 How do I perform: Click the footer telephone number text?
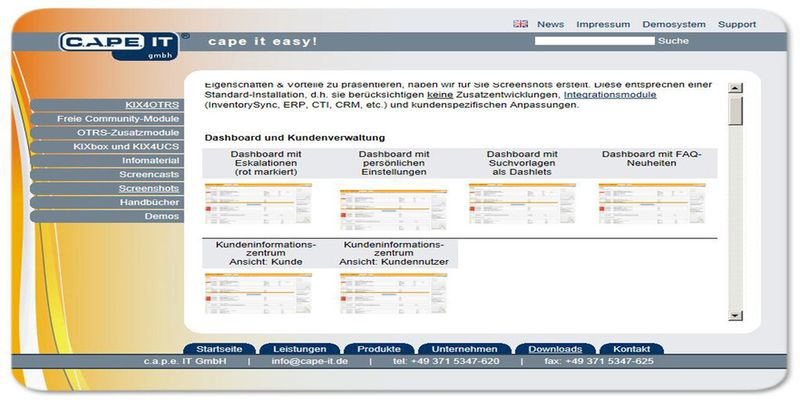coord(446,361)
